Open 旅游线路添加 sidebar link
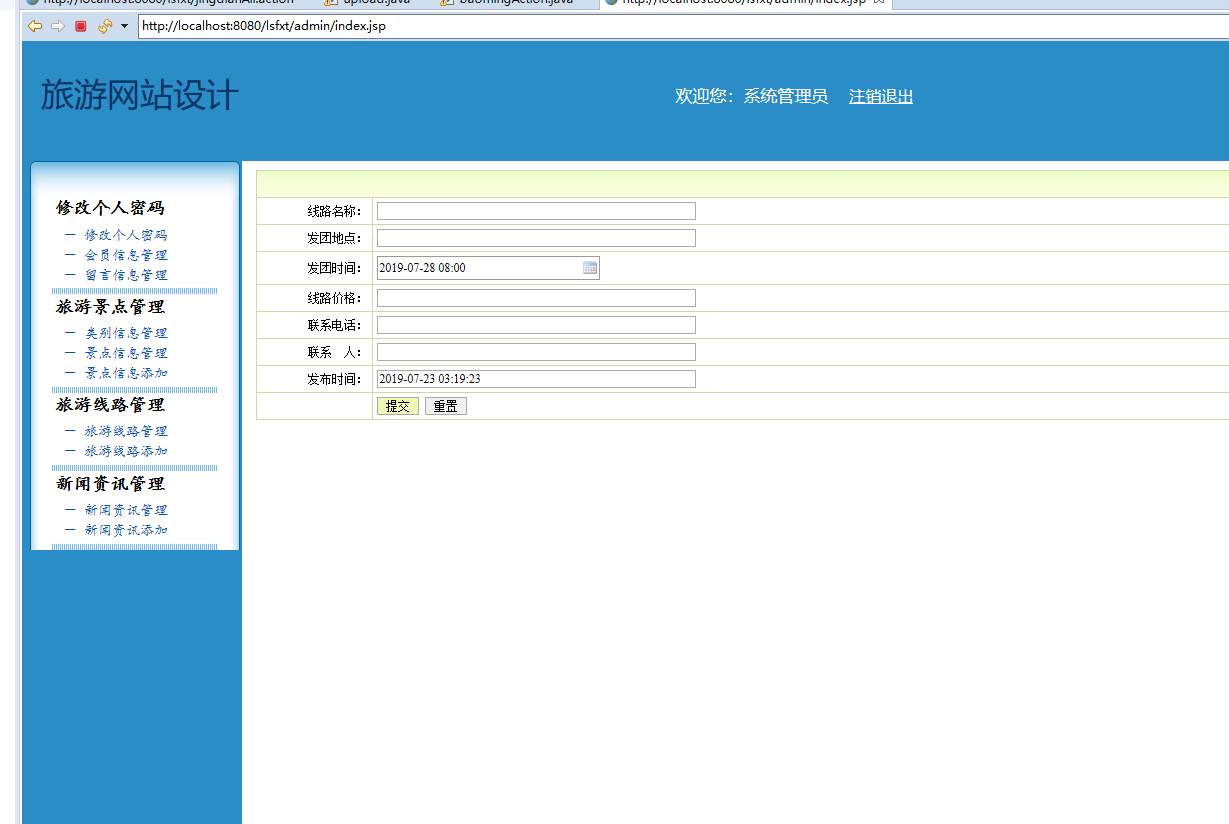Viewport: 1229px width, 824px height. pos(126,451)
